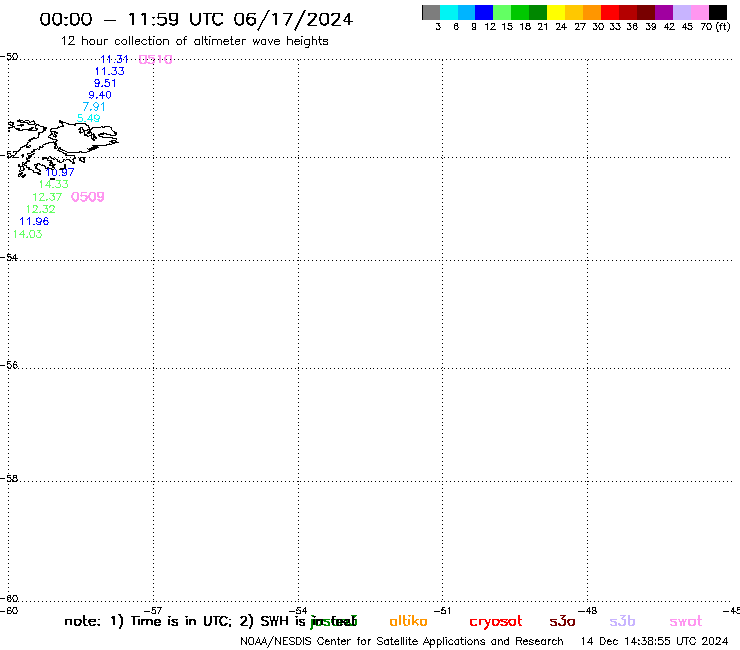Click the -58 latitude axis label
The image size is (740, 650).
[x=9, y=479]
